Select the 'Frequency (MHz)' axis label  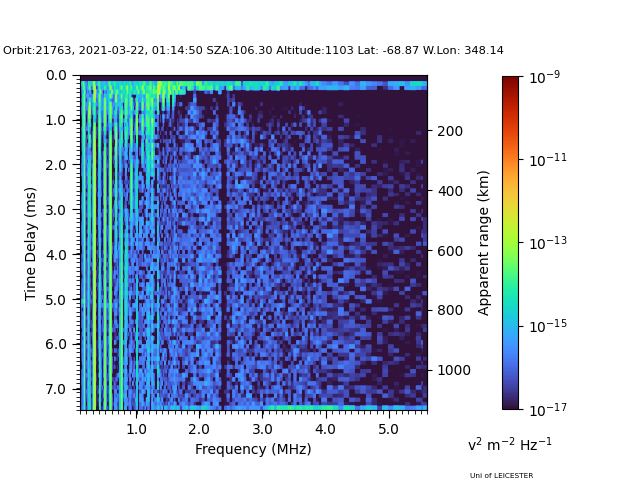[x=253, y=449]
